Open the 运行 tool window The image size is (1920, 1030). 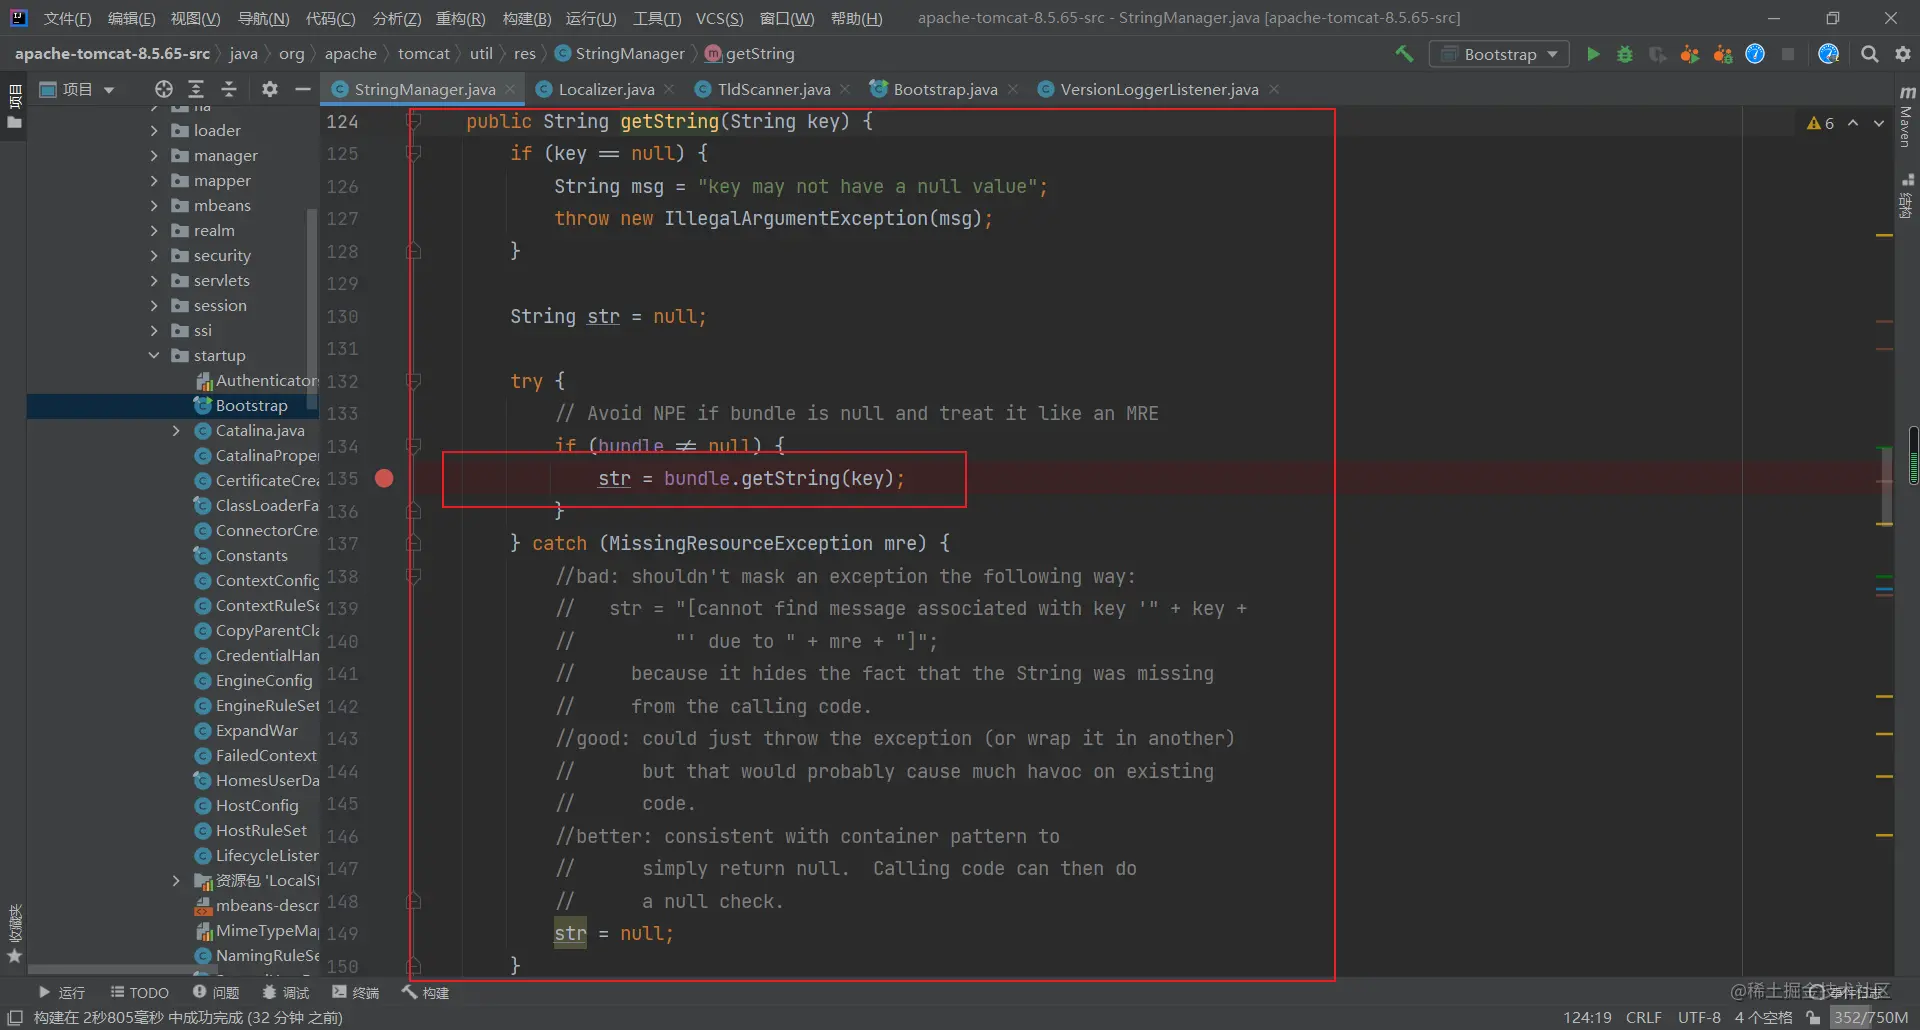(61, 992)
